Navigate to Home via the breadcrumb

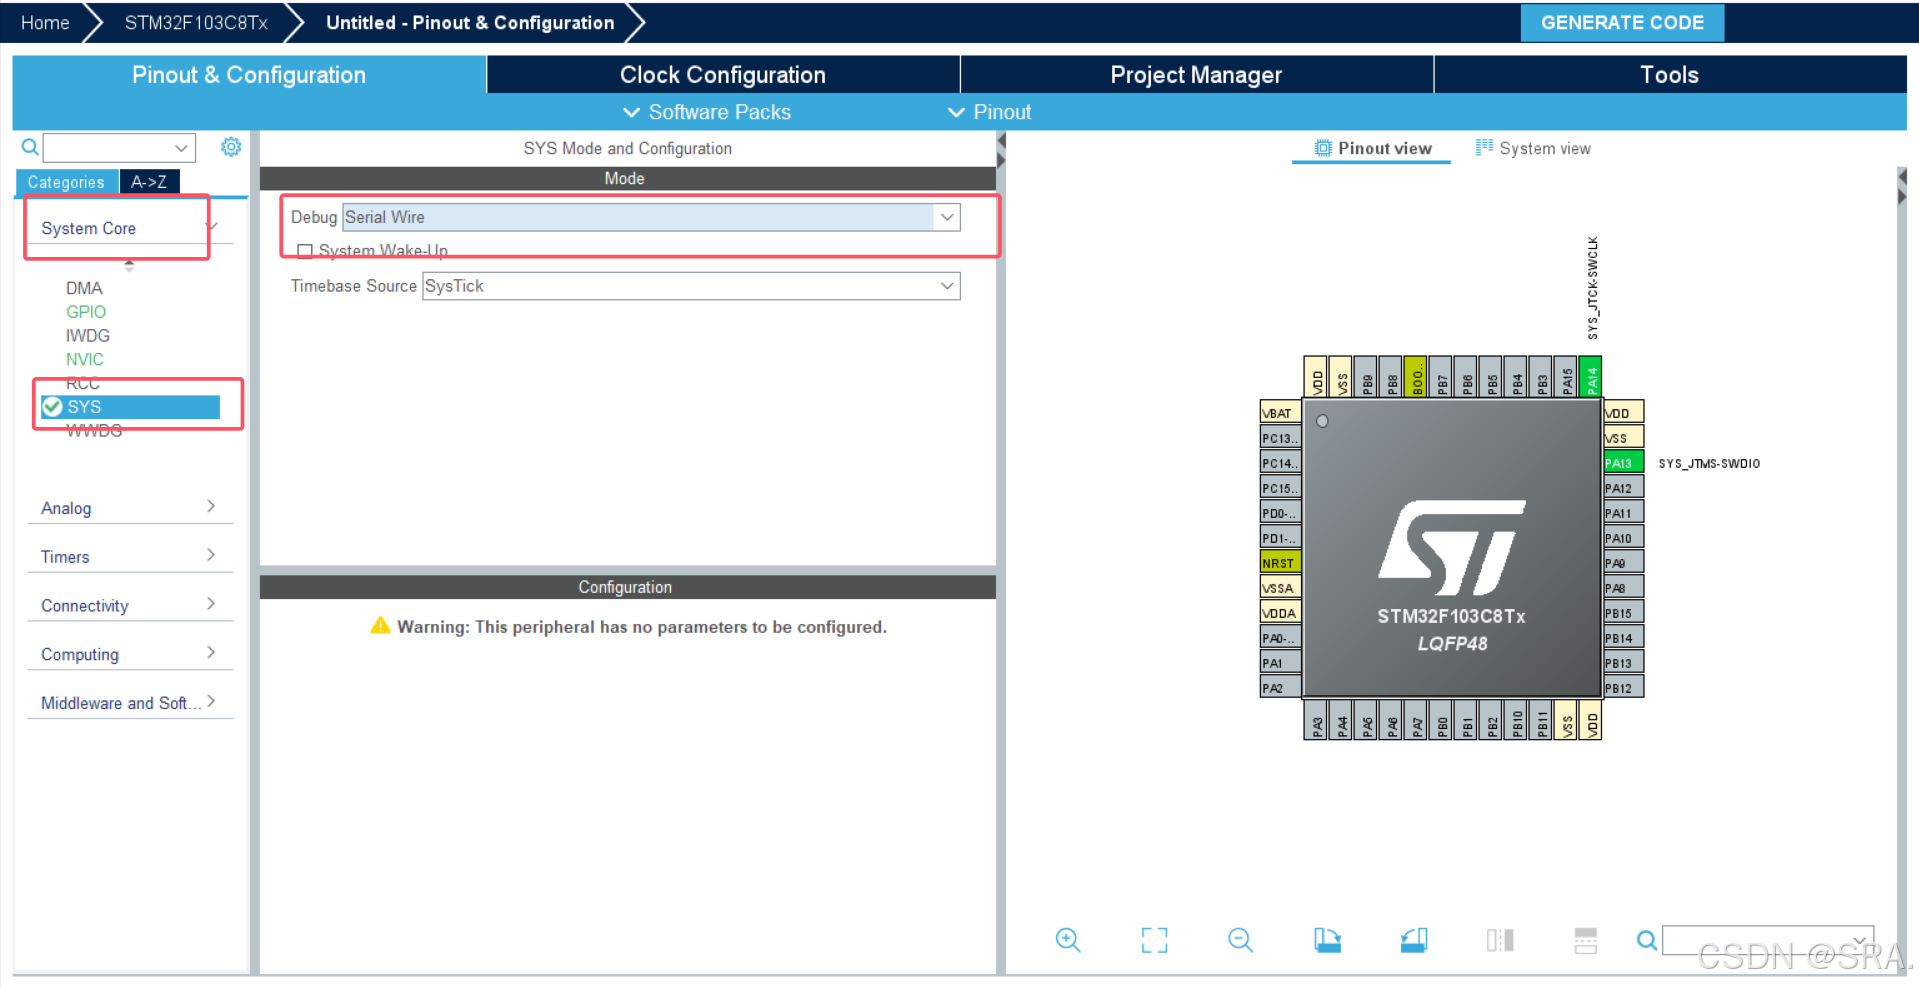[44, 22]
